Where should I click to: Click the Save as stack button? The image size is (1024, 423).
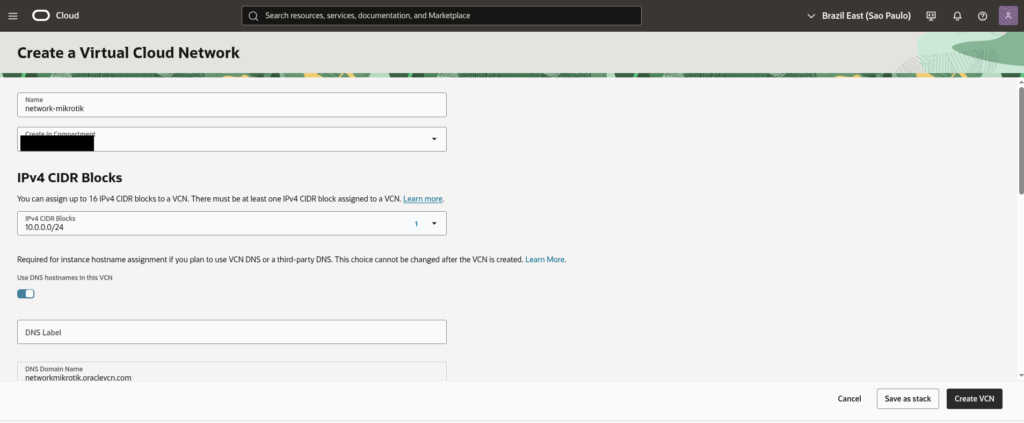pos(908,398)
